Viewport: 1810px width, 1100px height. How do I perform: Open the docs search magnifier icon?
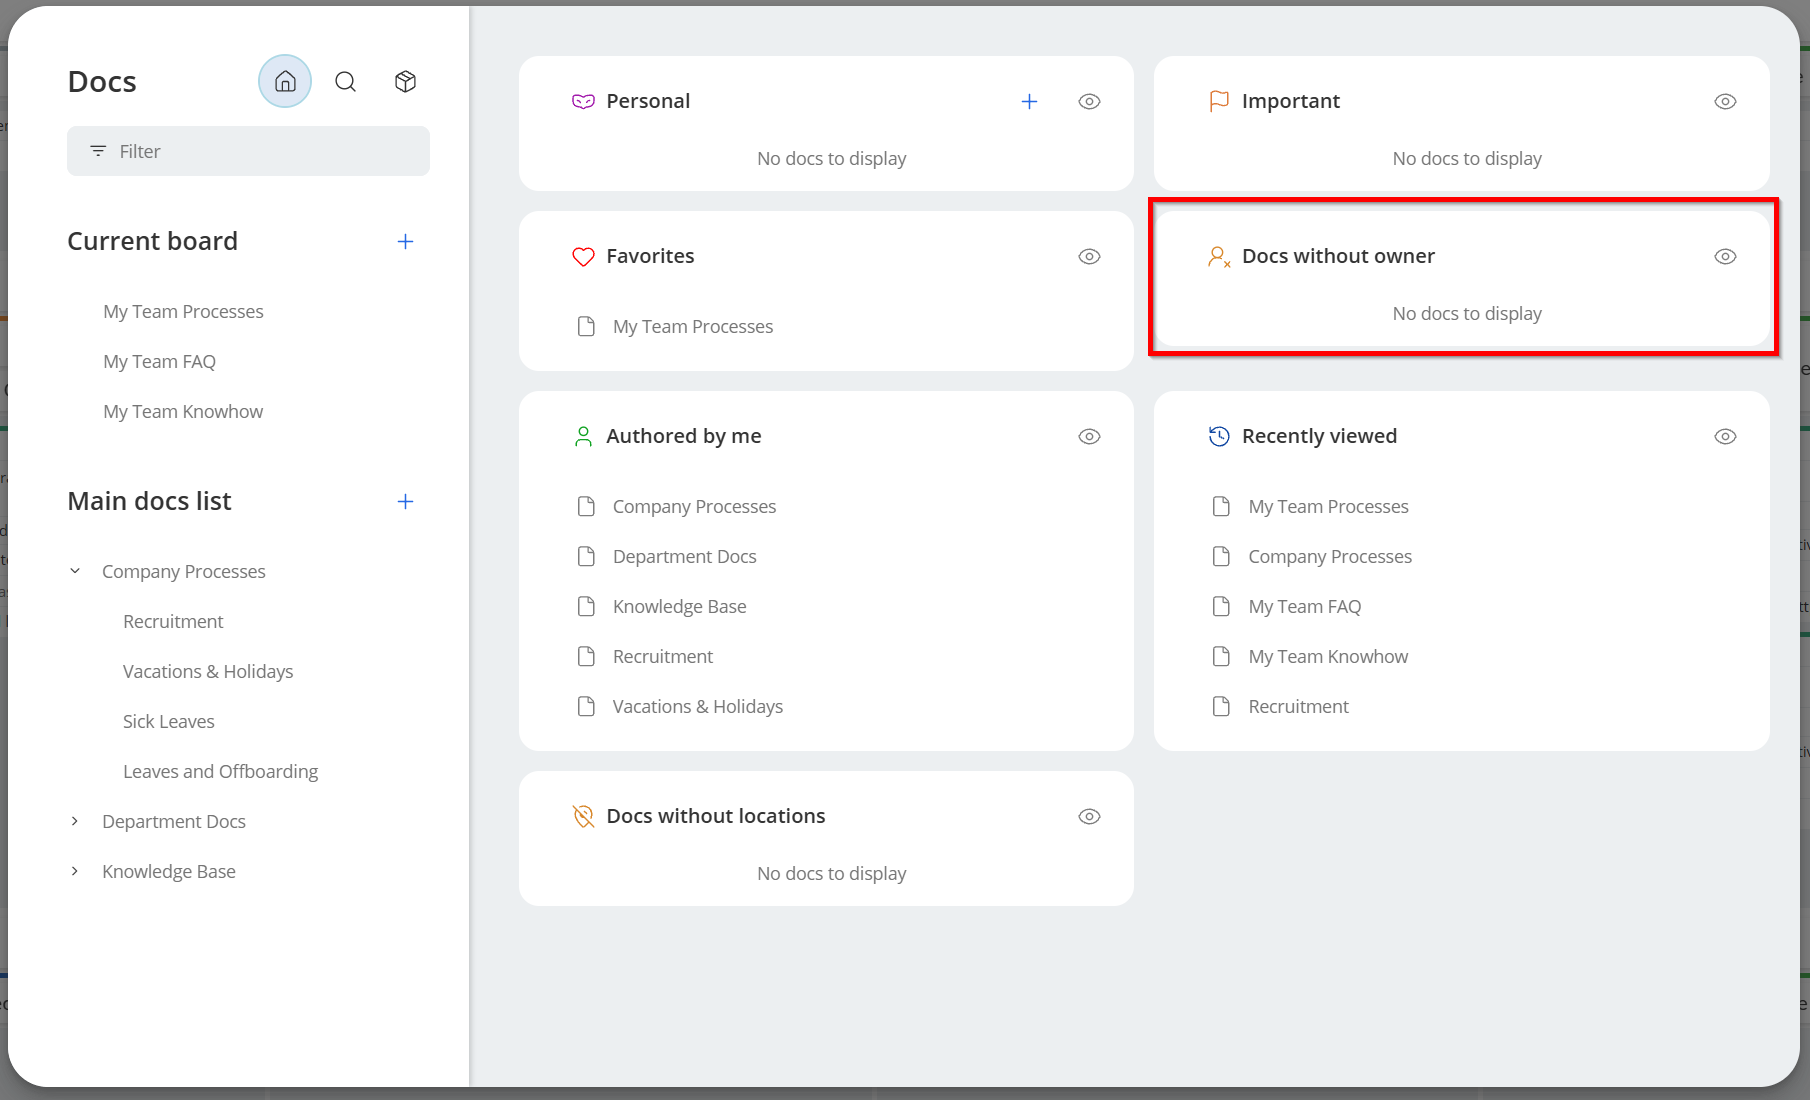(345, 82)
